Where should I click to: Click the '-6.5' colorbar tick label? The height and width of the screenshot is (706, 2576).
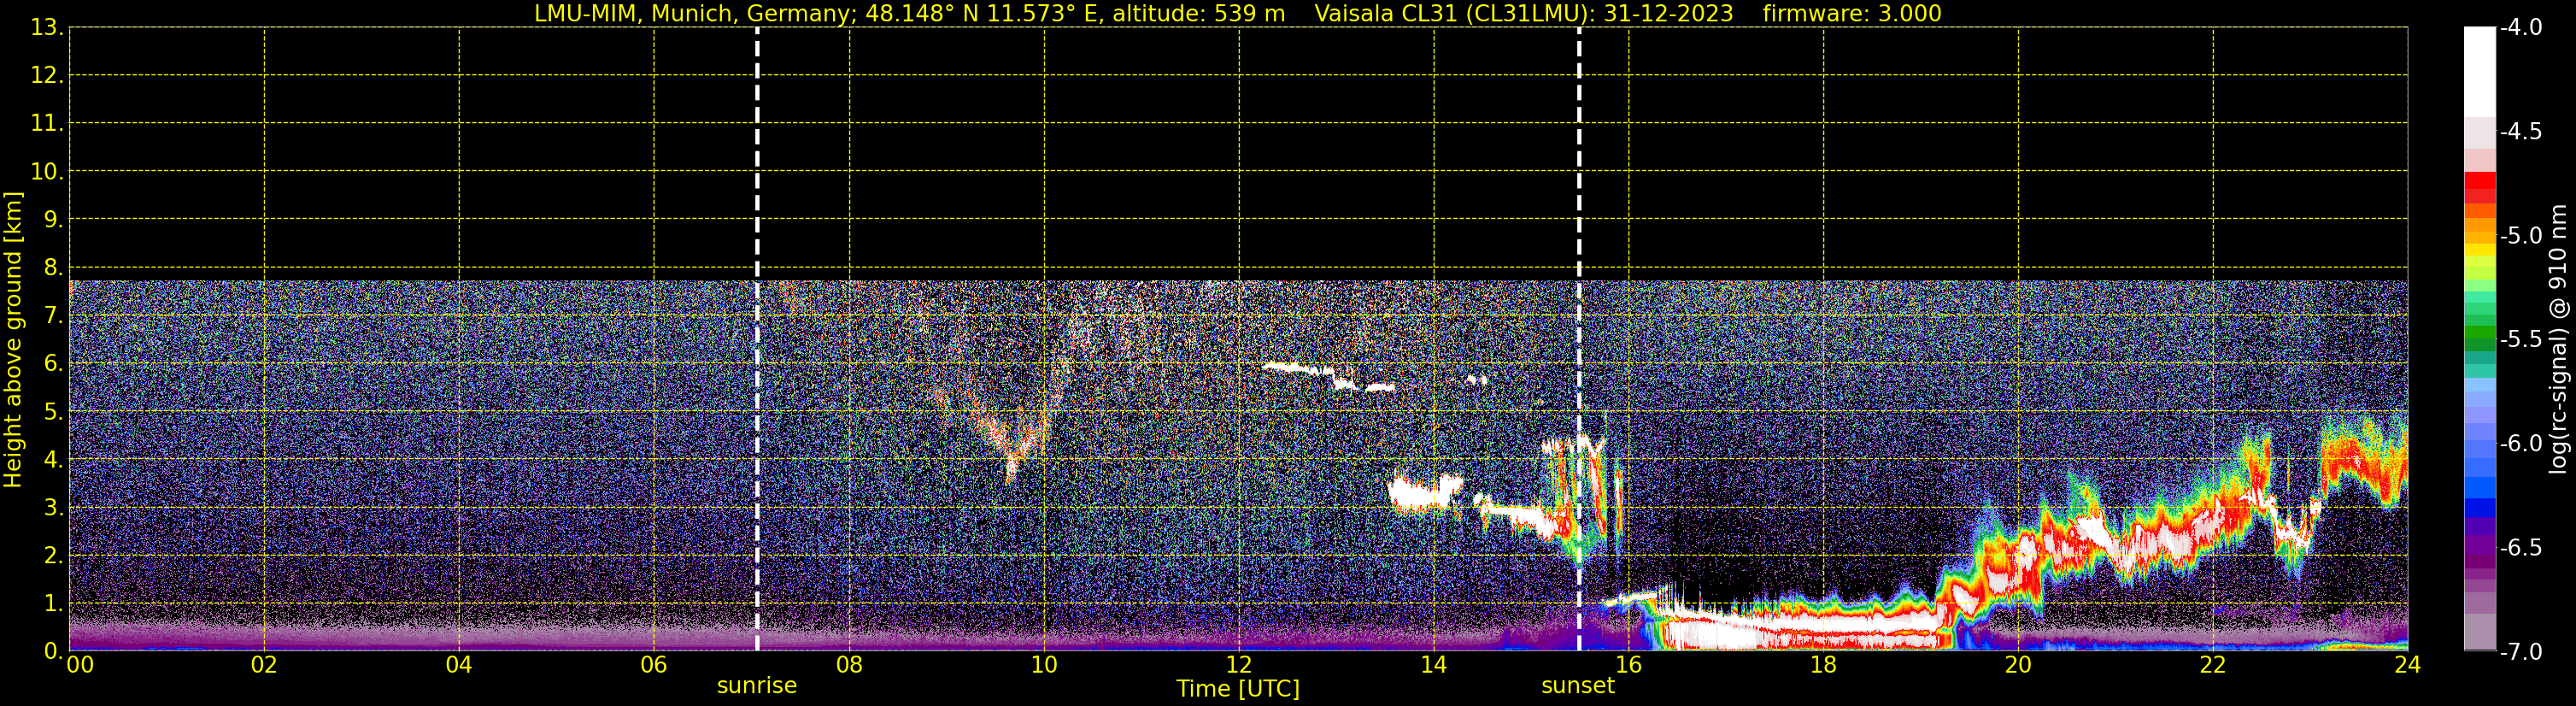[x=2521, y=548]
